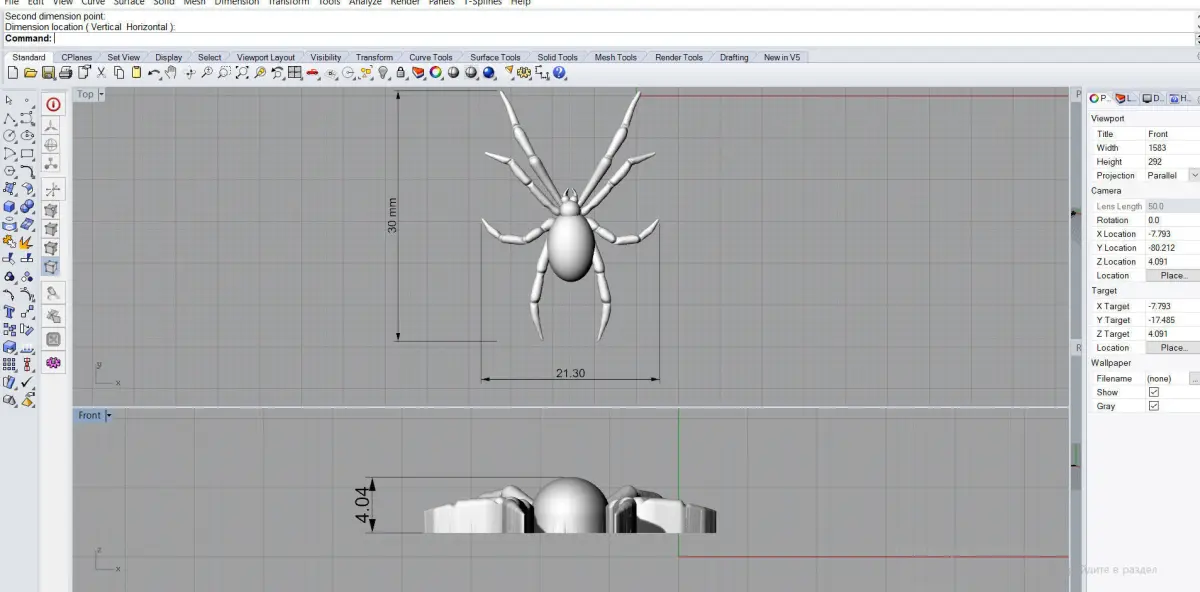The width and height of the screenshot is (1200, 592).
Task: Open the Layers icon in the toolbar
Action: [x=418, y=73]
